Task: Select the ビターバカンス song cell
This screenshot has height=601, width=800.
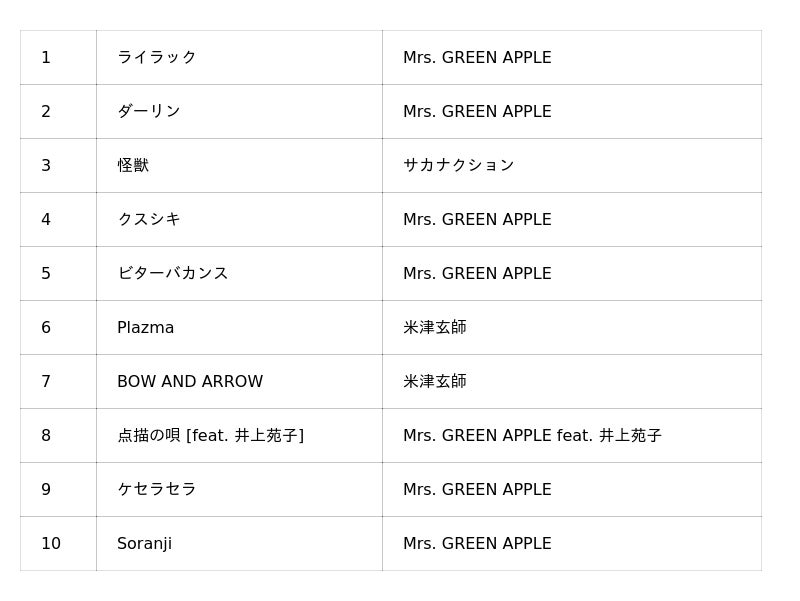Action: [x=239, y=273]
